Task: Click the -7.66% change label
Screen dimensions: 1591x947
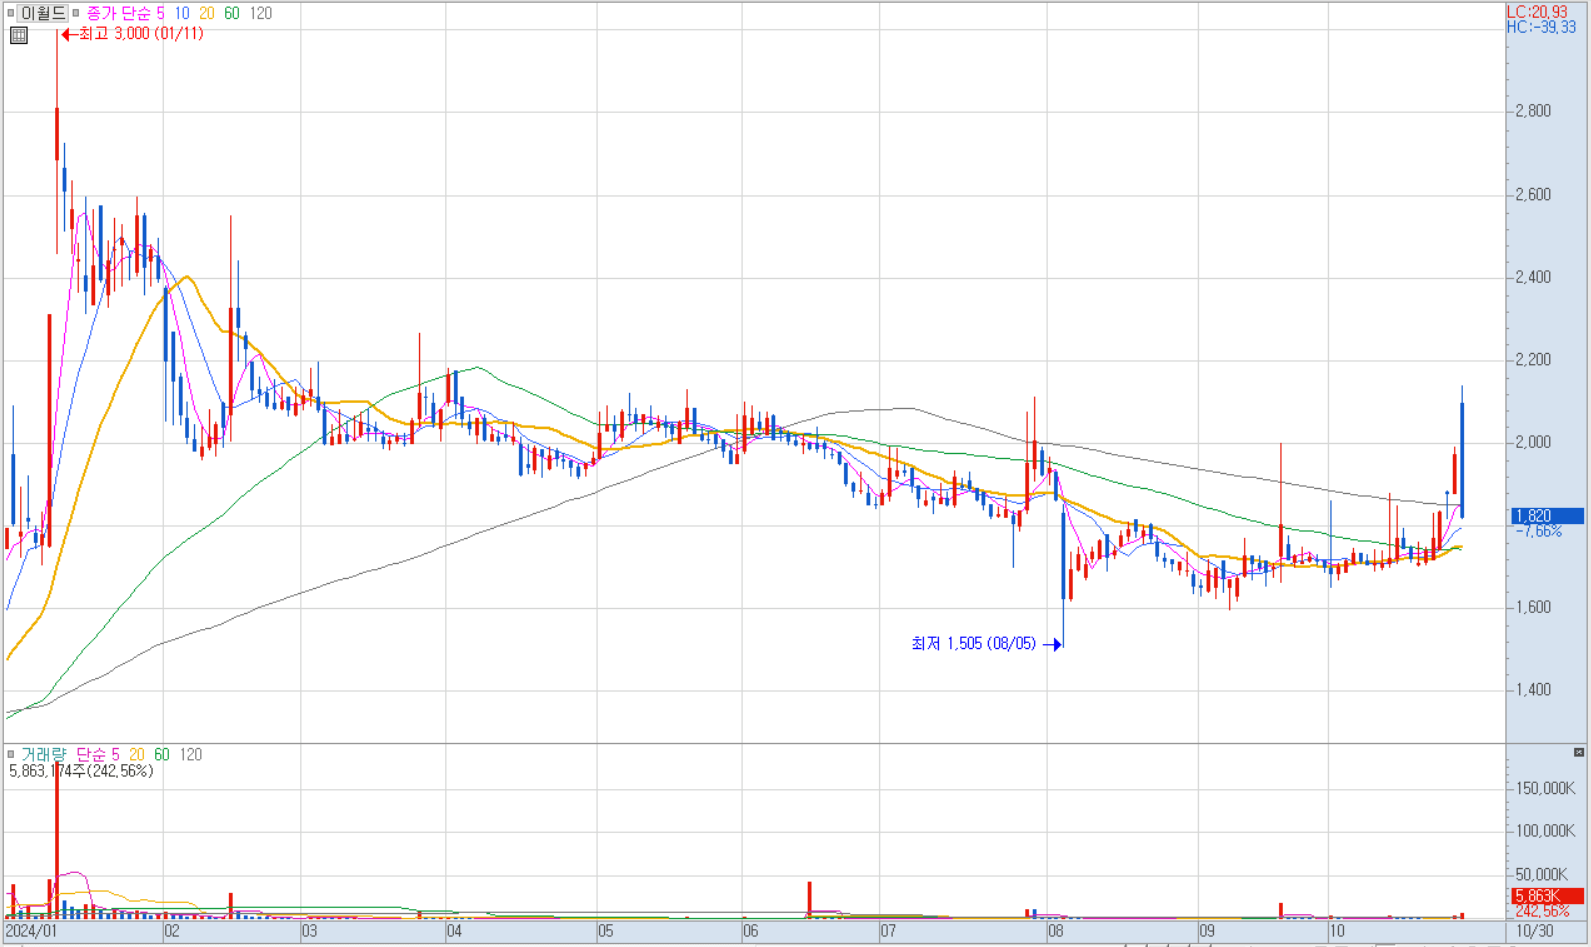Action: coord(1539,531)
